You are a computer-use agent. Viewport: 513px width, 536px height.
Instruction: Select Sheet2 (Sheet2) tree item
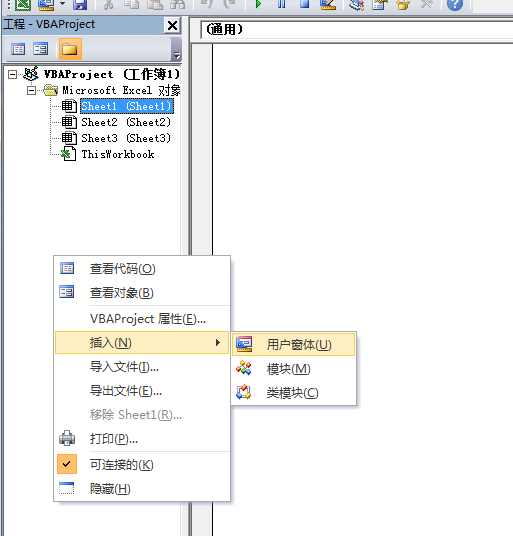tap(126, 122)
